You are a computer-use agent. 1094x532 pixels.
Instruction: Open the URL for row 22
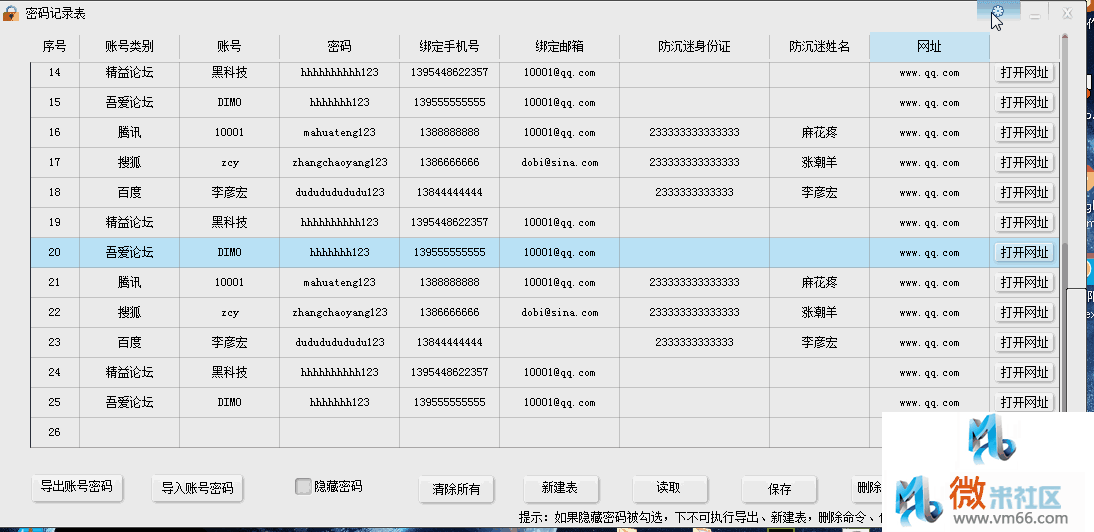coord(1024,312)
